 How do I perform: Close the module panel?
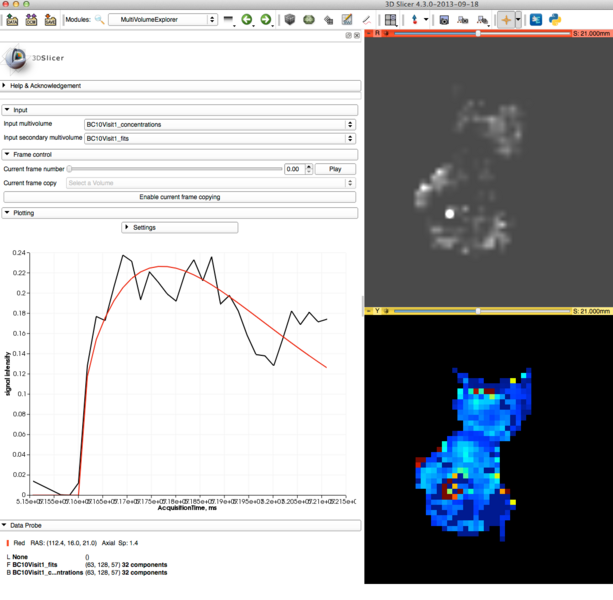(357, 35)
